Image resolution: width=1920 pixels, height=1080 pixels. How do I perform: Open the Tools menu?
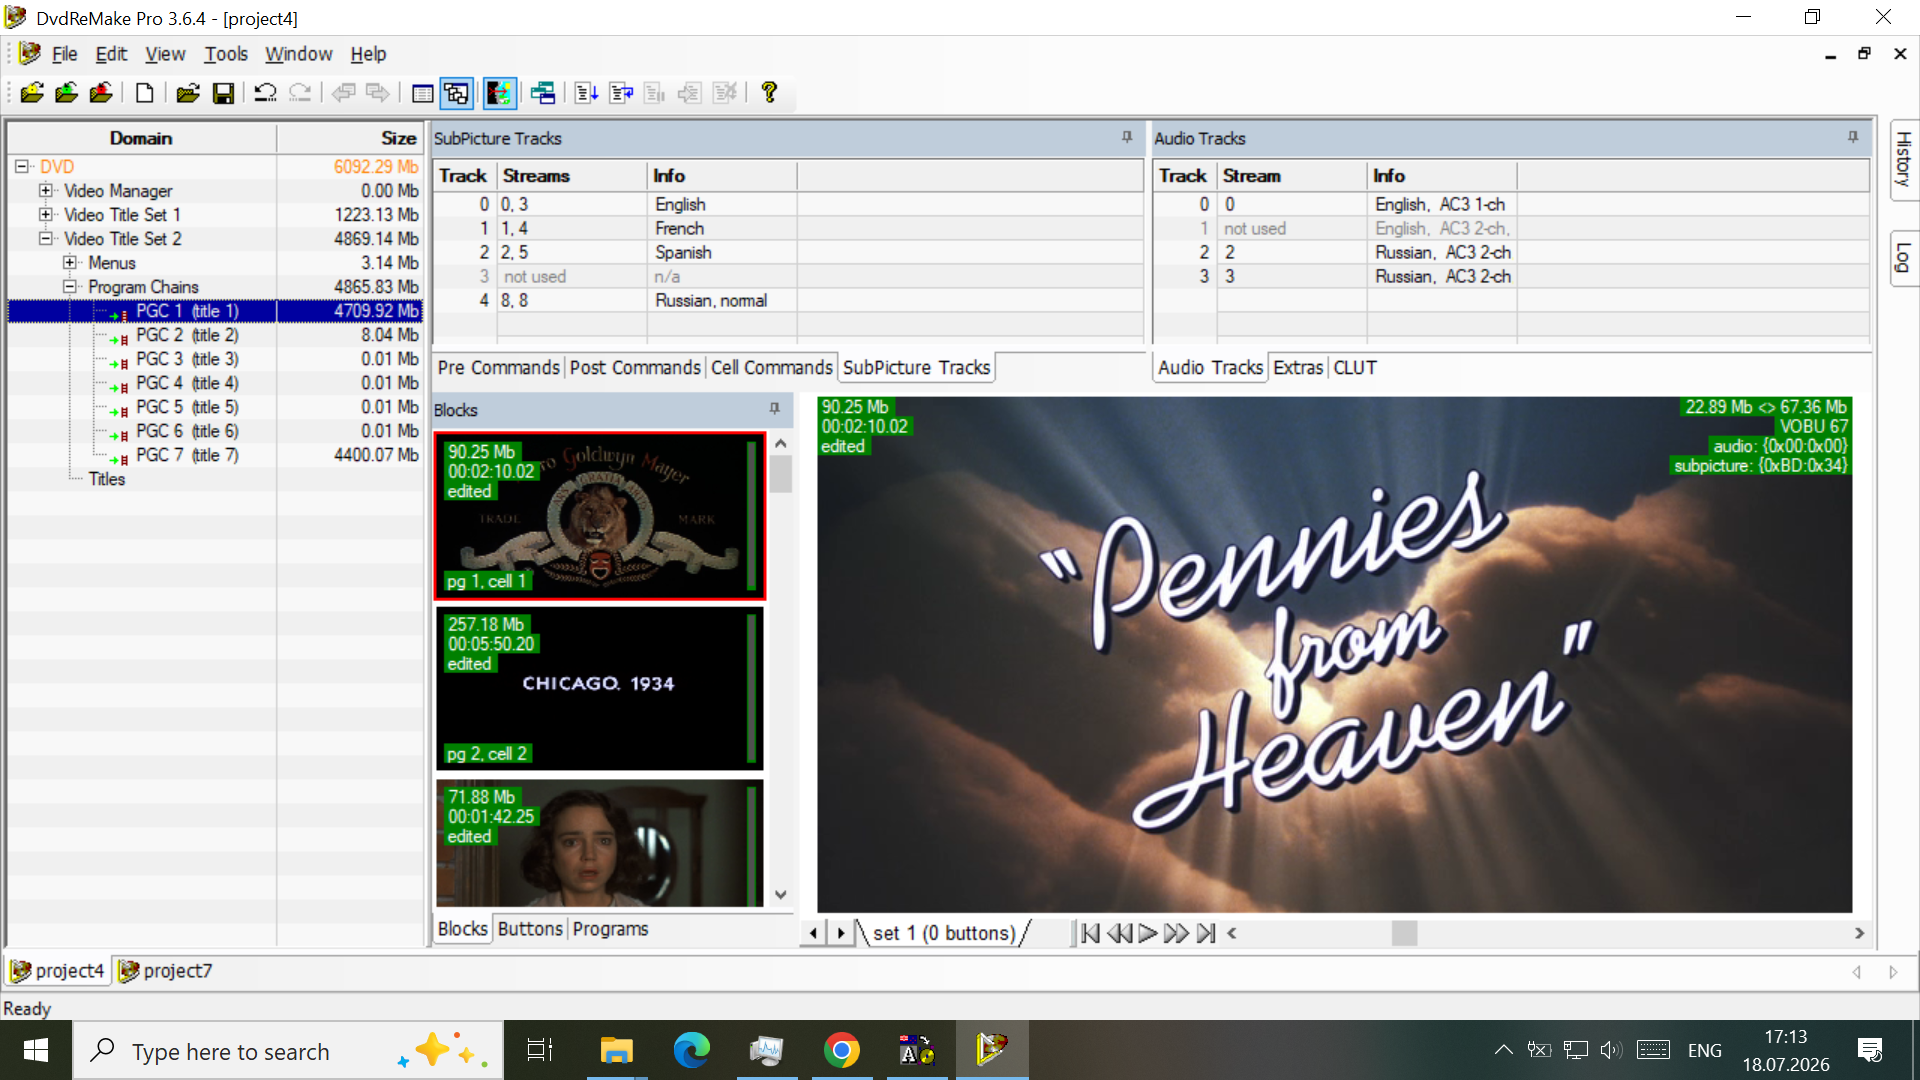coord(226,54)
